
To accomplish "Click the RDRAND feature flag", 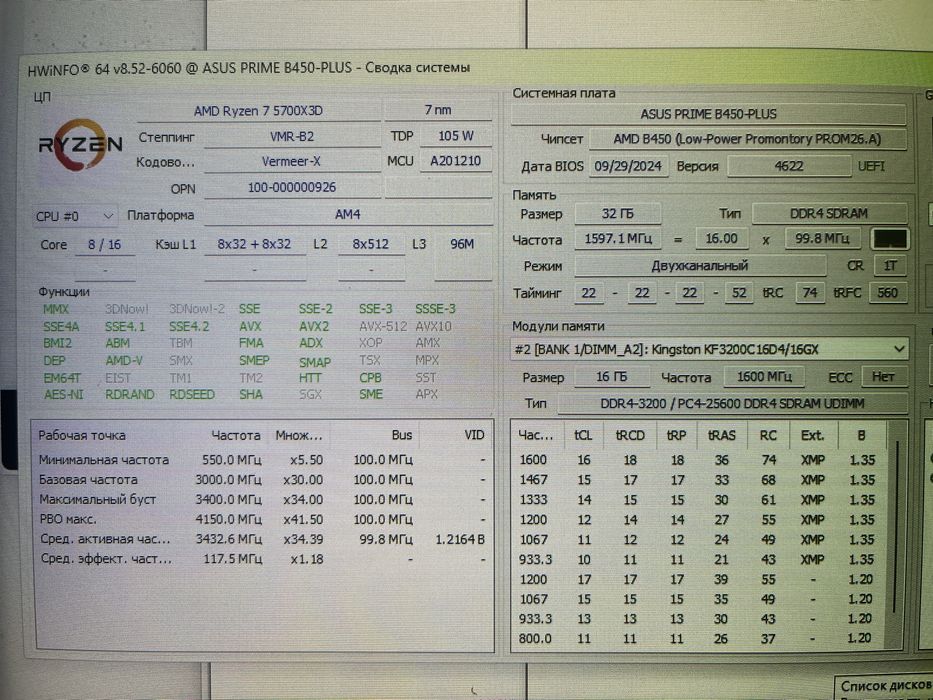I will pos(130,395).
